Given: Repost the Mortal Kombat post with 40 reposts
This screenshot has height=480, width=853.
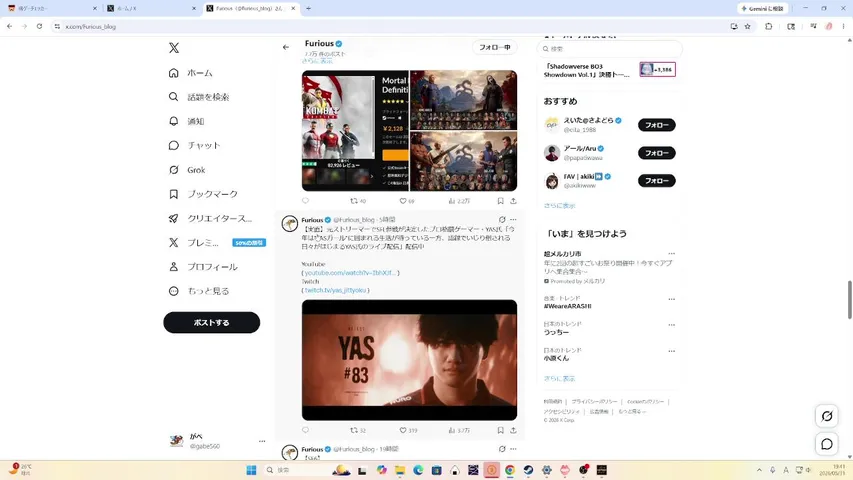Looking at the screenshot, I should 358,201.
